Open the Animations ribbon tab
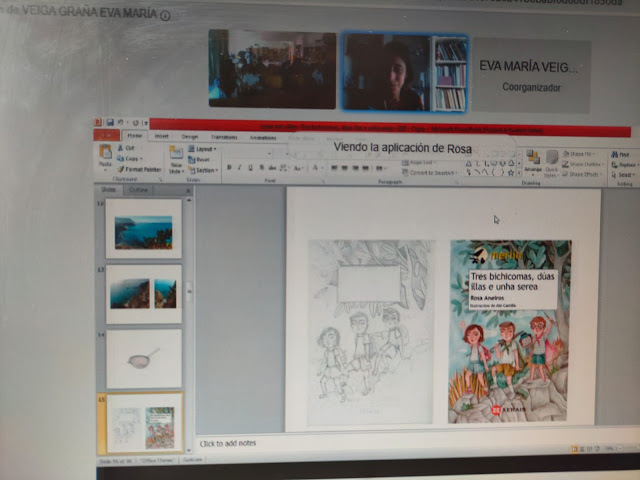 [x=263, y=138]
